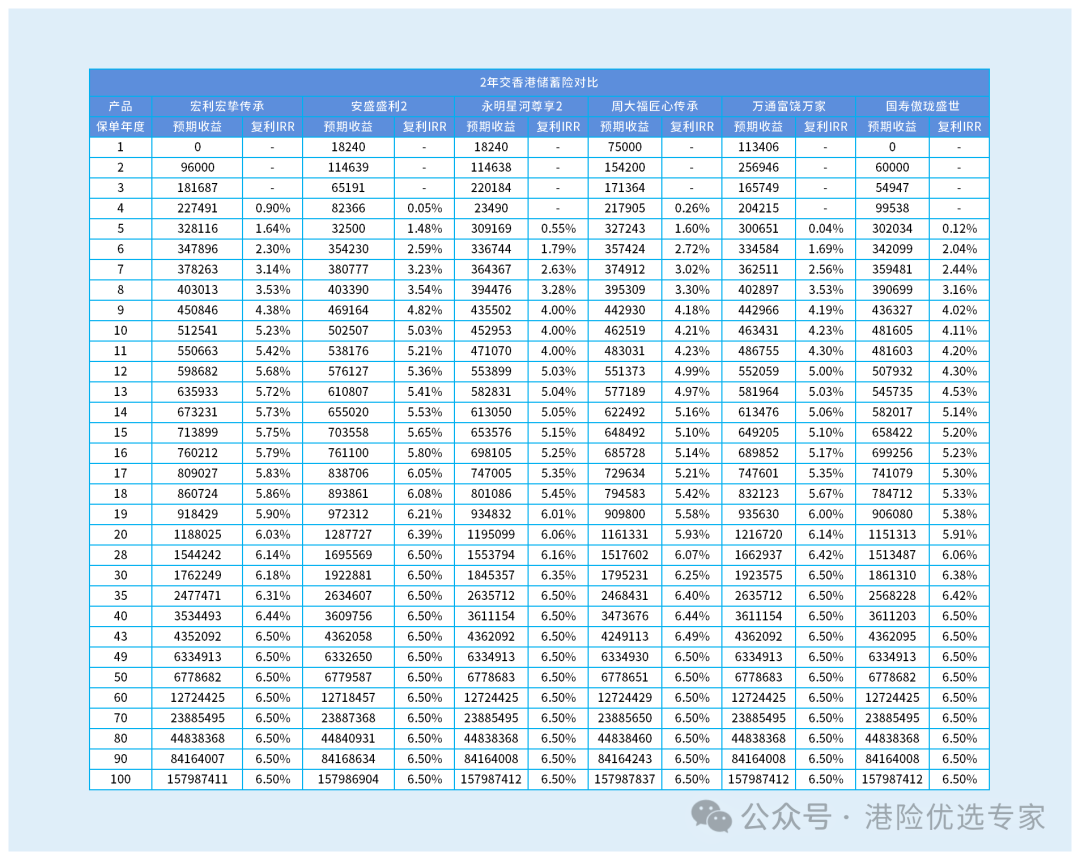The width and height of the screenshot is (1080, 860).
Task: Click the '宏利宏挚传承' product header
Action: click(x=227, y=106)
